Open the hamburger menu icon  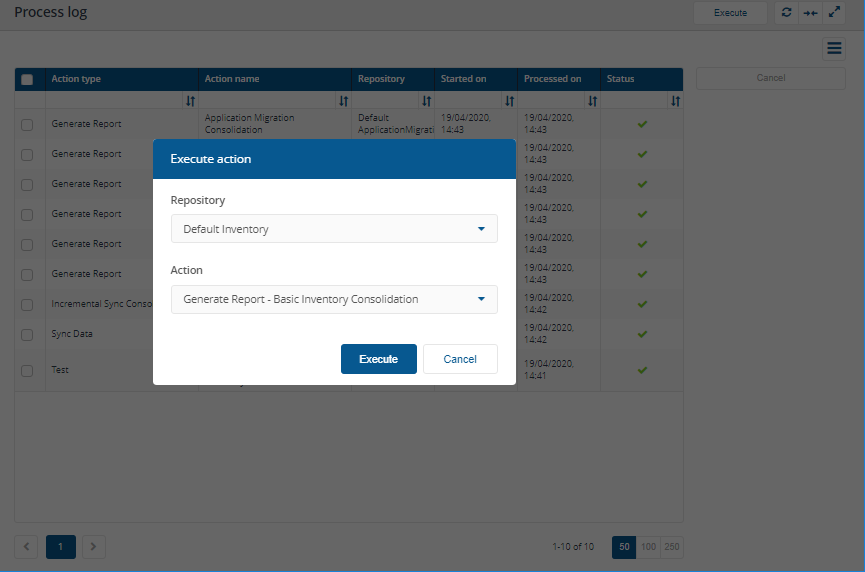click(834, 48)
